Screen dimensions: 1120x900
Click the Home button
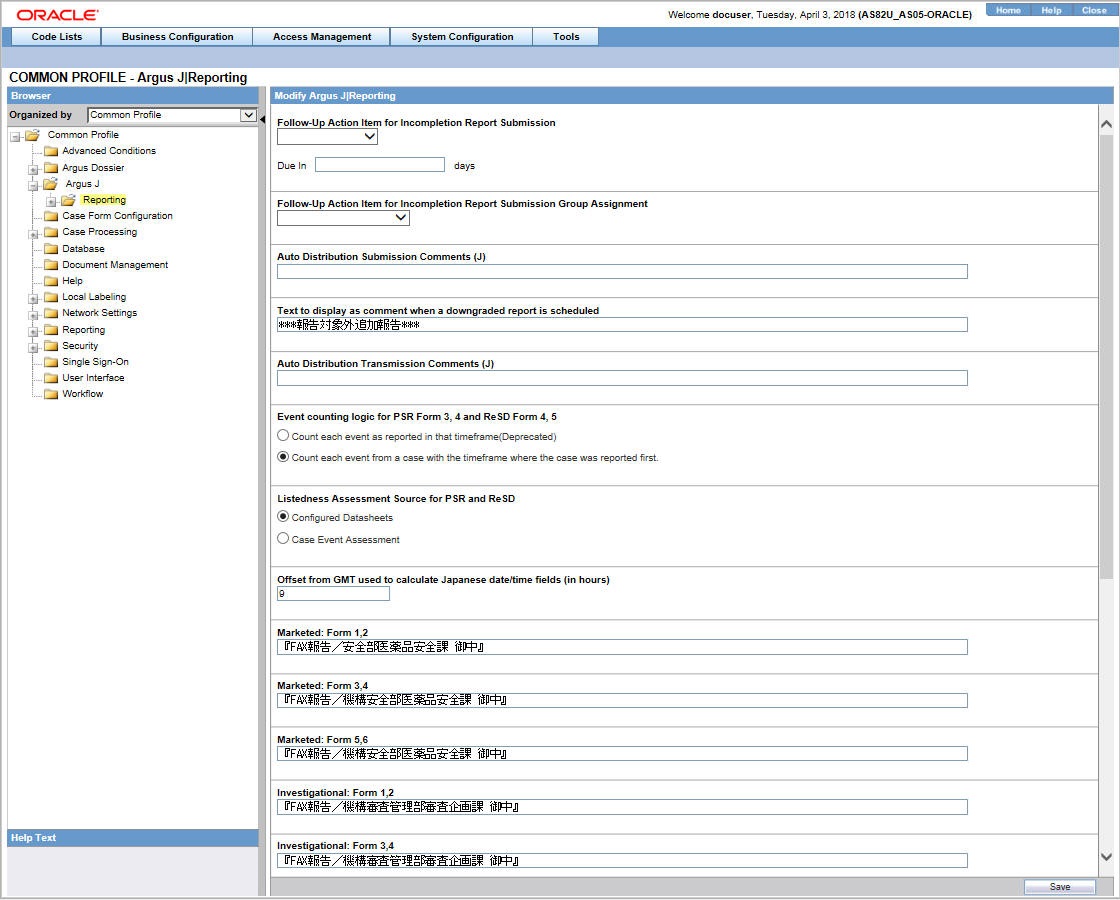pos(1008,10)
